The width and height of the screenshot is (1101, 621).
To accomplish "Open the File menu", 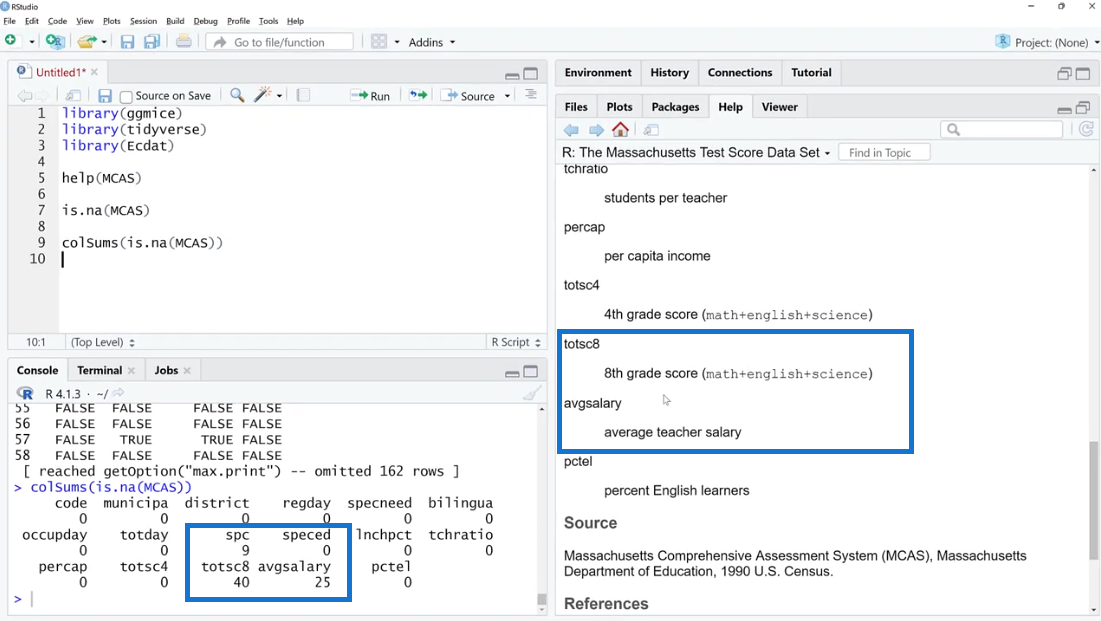I will (x=9, y=21).
